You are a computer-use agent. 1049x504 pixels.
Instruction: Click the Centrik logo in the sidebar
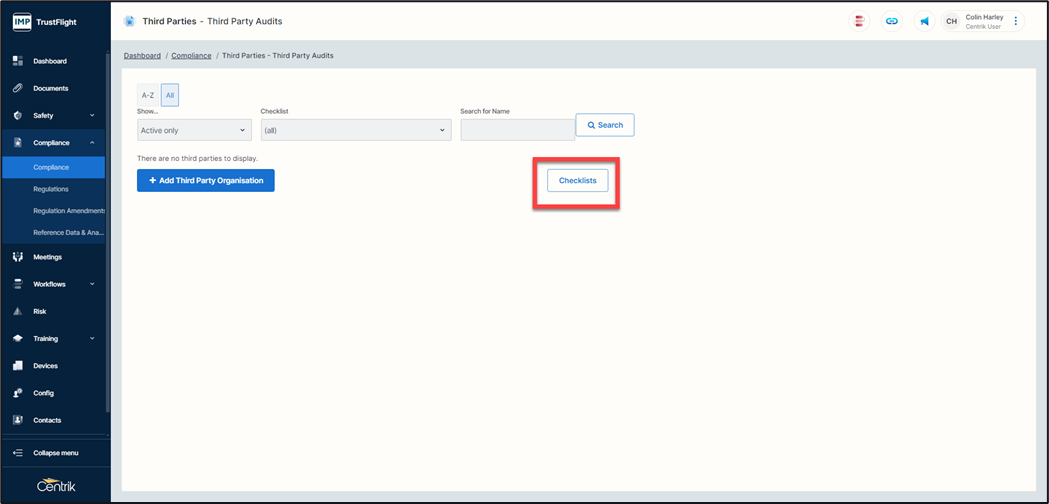56,486
